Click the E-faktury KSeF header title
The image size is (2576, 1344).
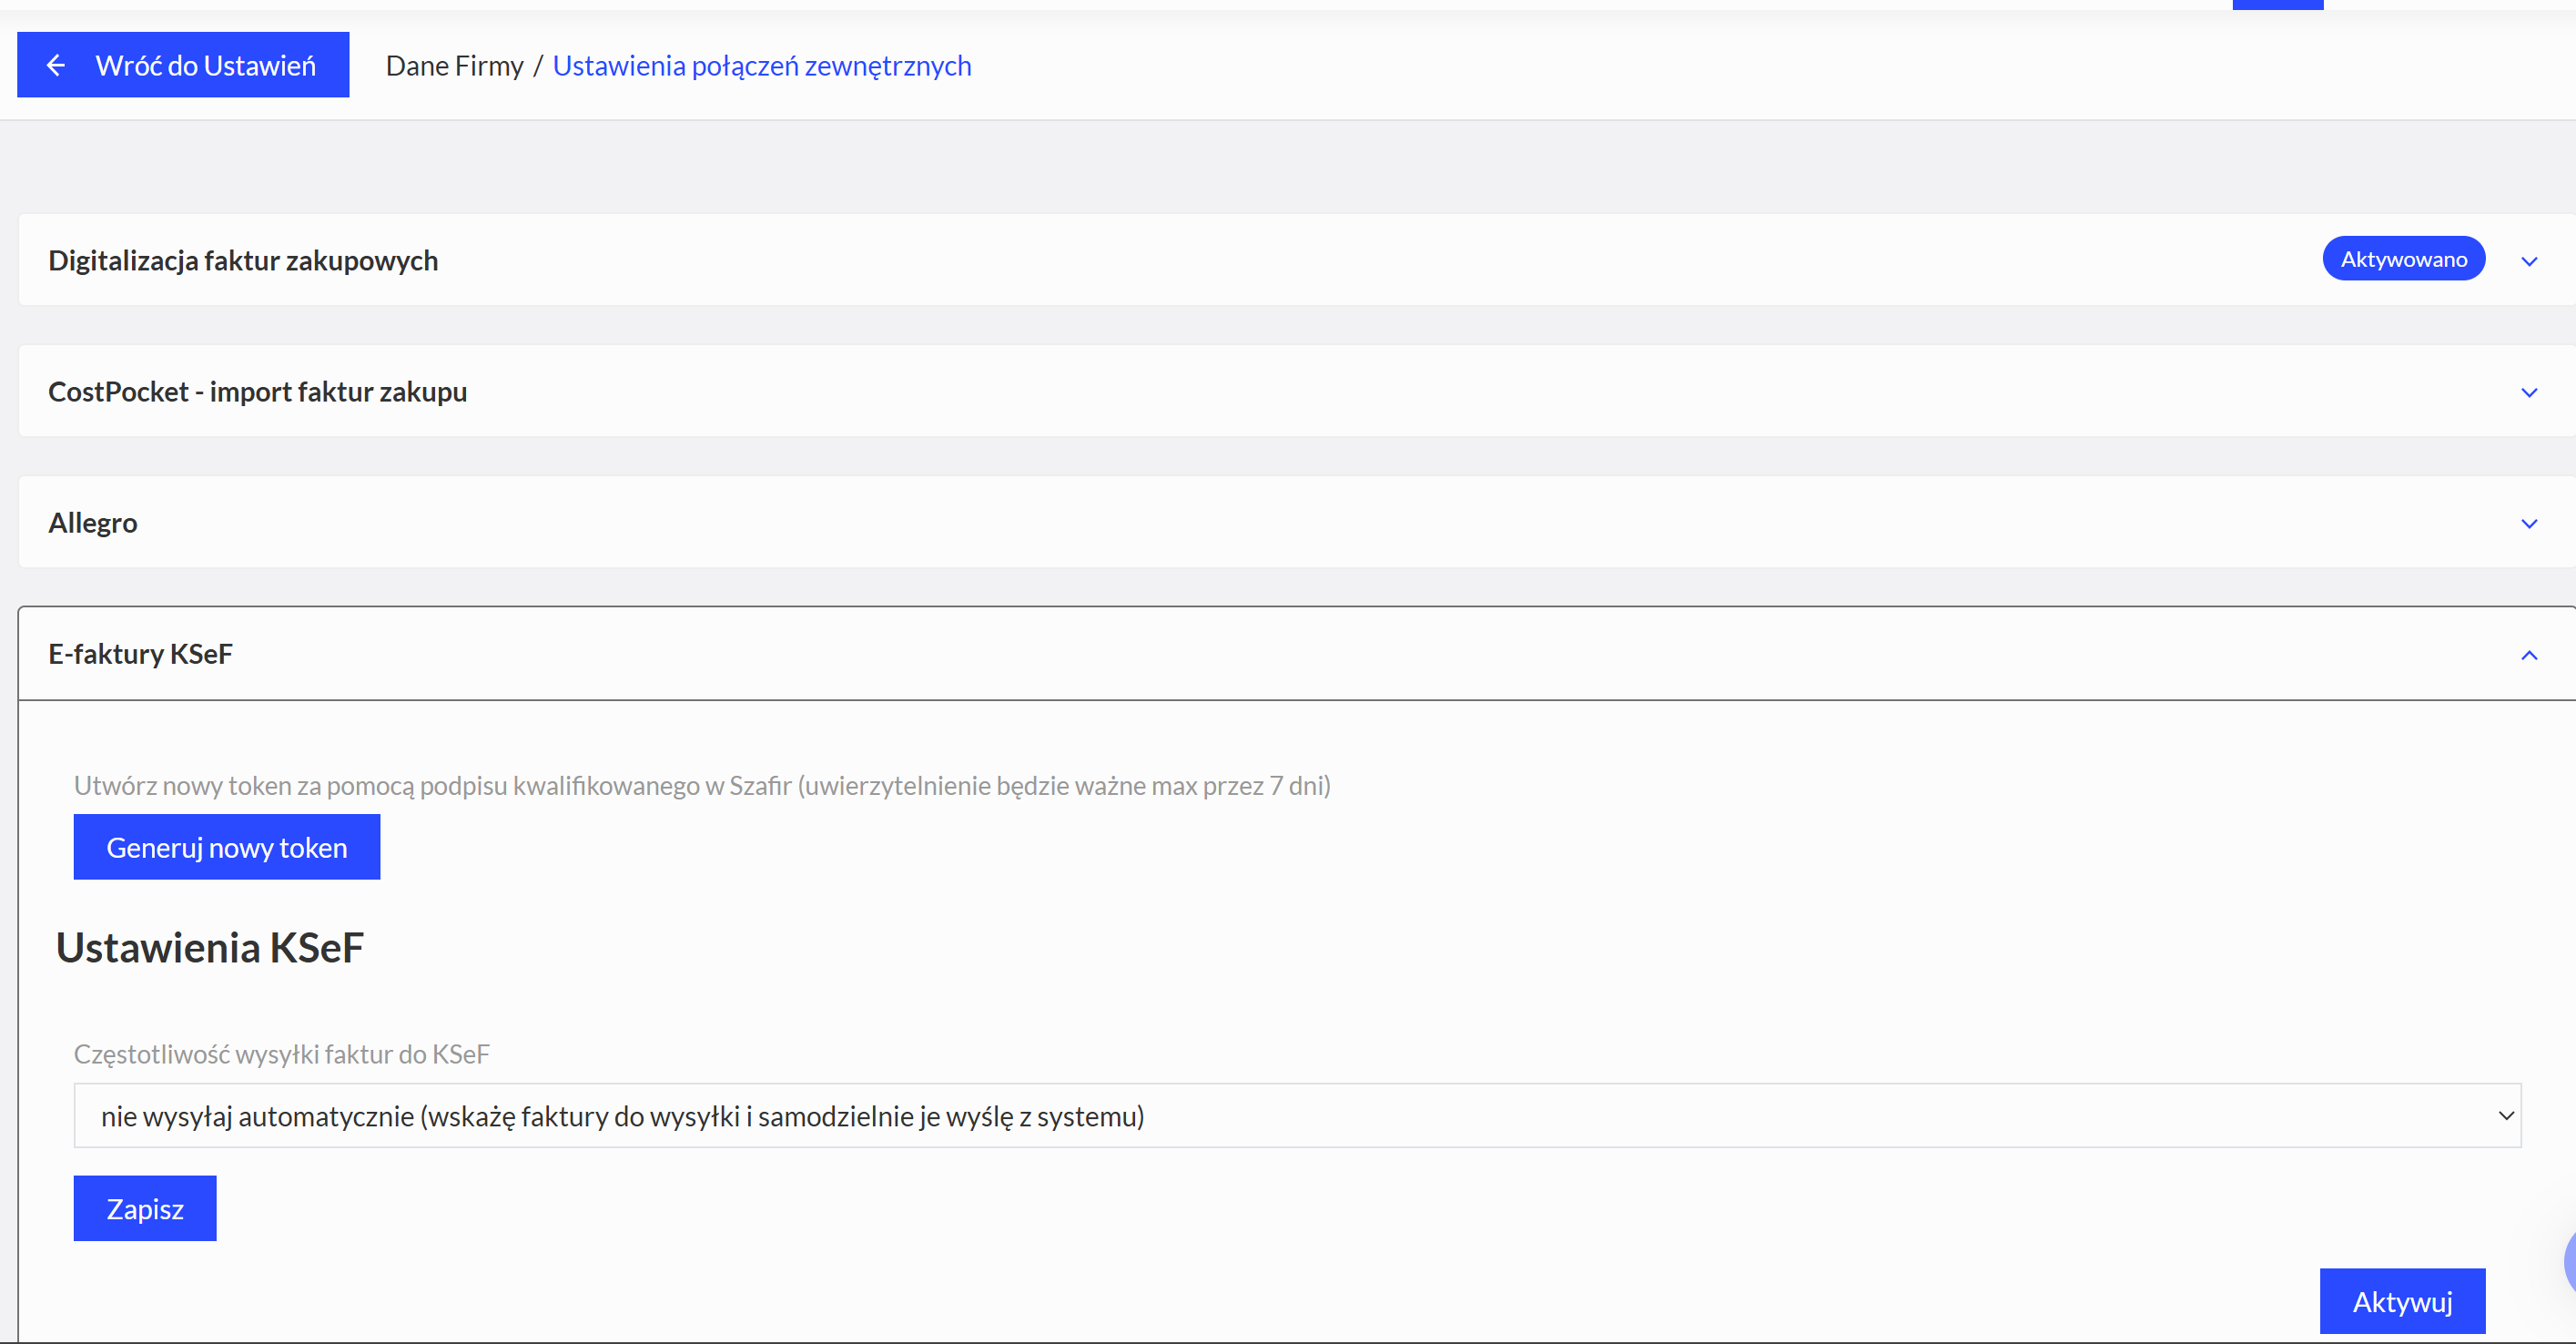click(141, 653)
